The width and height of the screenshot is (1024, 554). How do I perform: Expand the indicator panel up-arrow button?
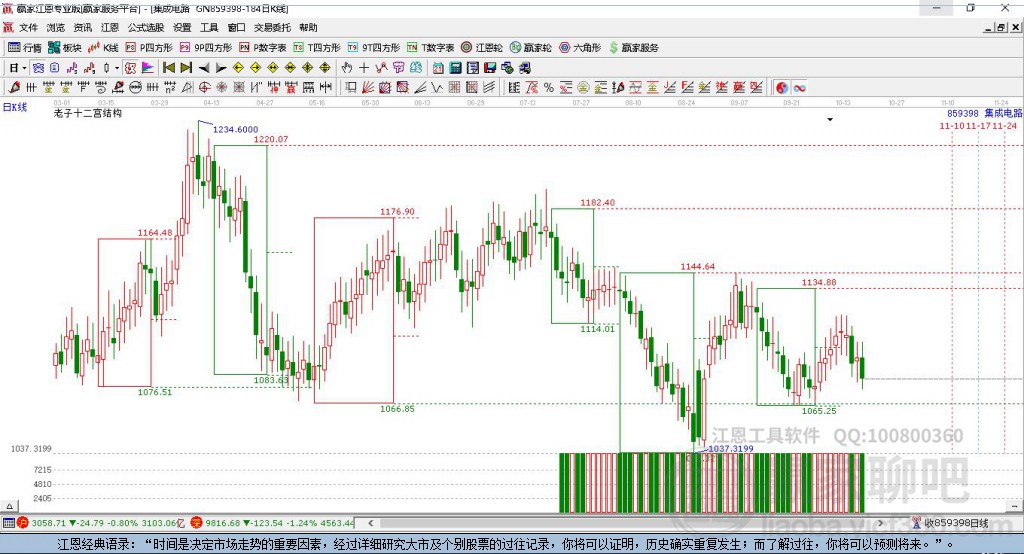pyautogui.click(x=9, y=506)
